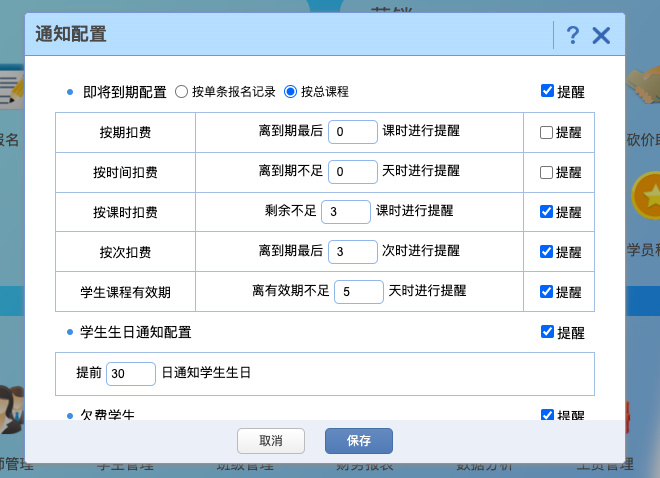Select 按单条报名记录 radio option

tap(181, 92)
